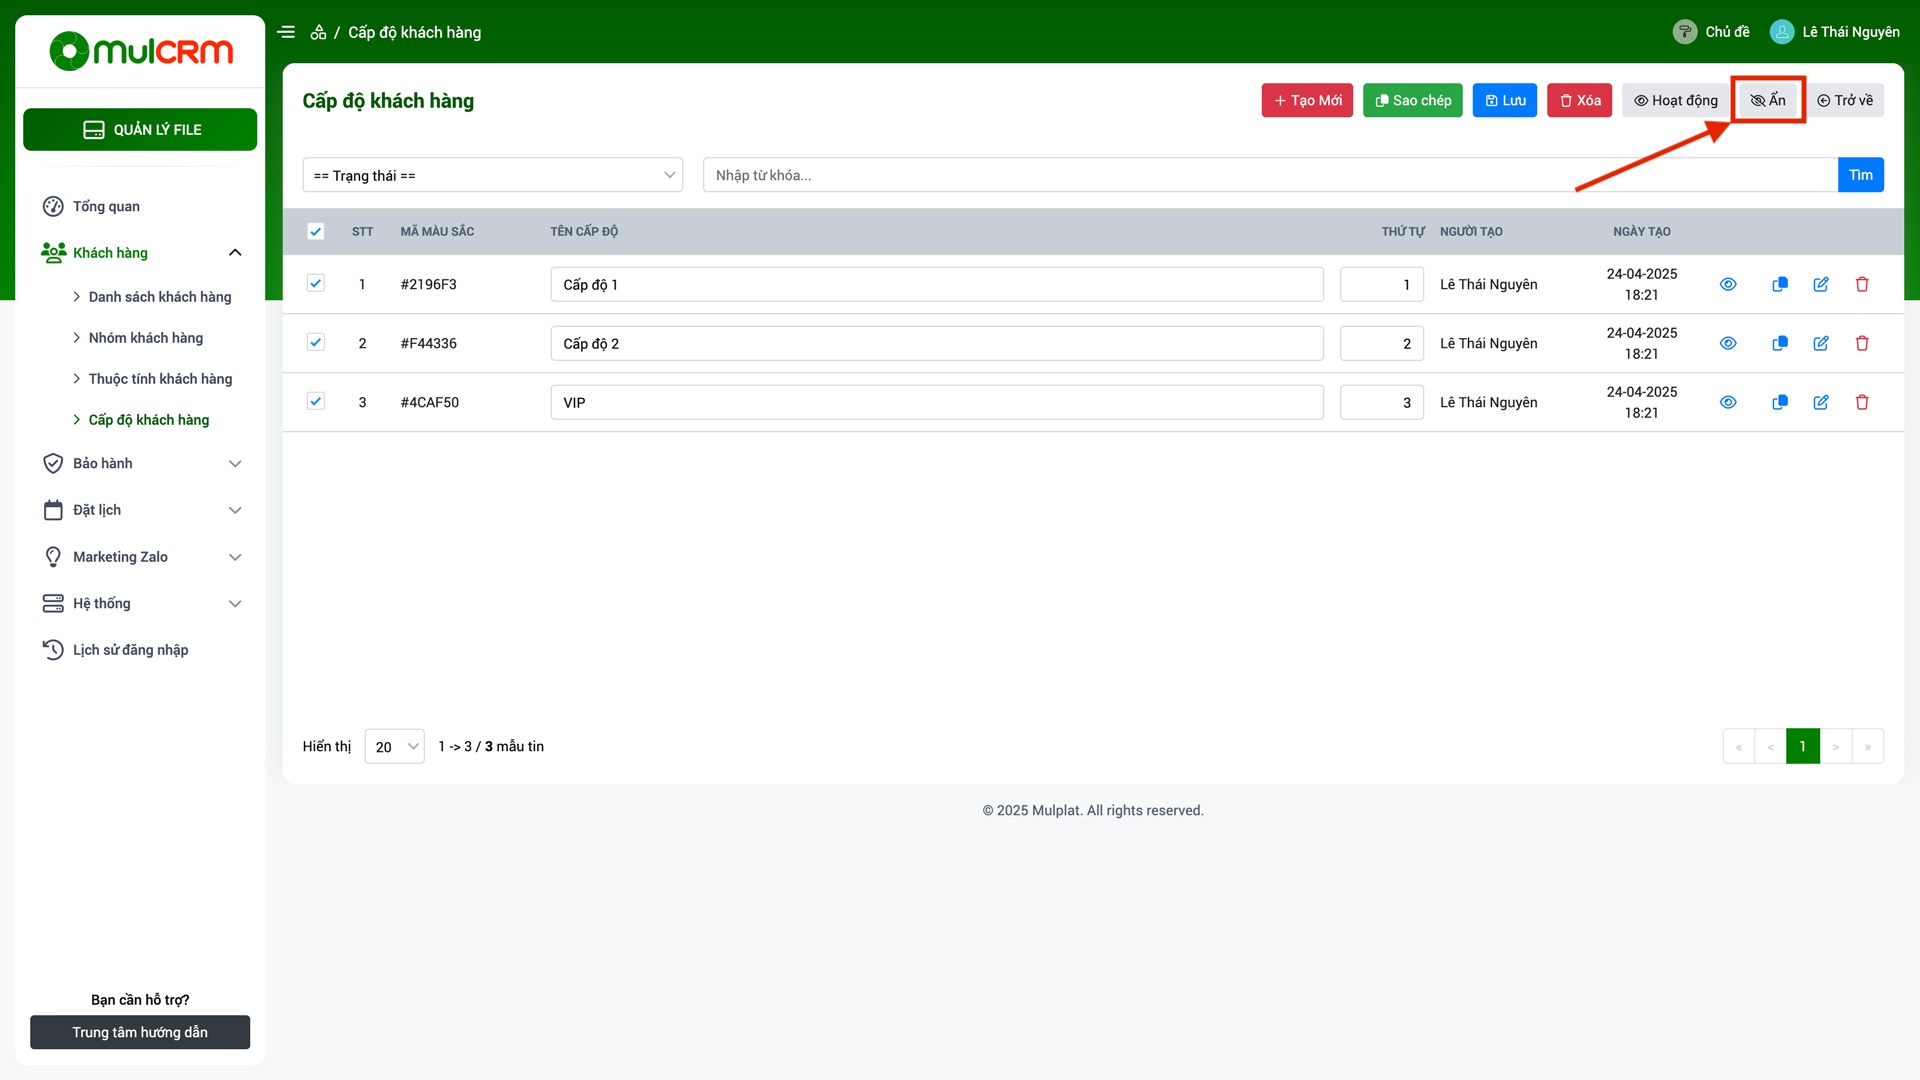This screenshot has height=1080, width=1920.
Task: Click the edit icon for VIP row
Action: (1821, 402)
